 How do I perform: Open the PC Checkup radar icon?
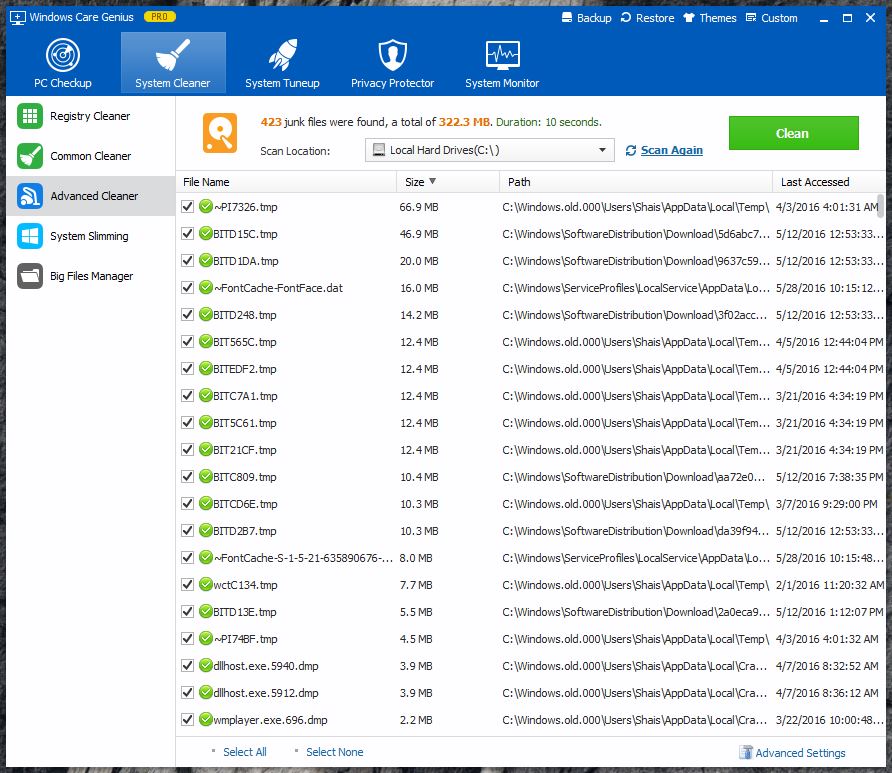(63, 55)
